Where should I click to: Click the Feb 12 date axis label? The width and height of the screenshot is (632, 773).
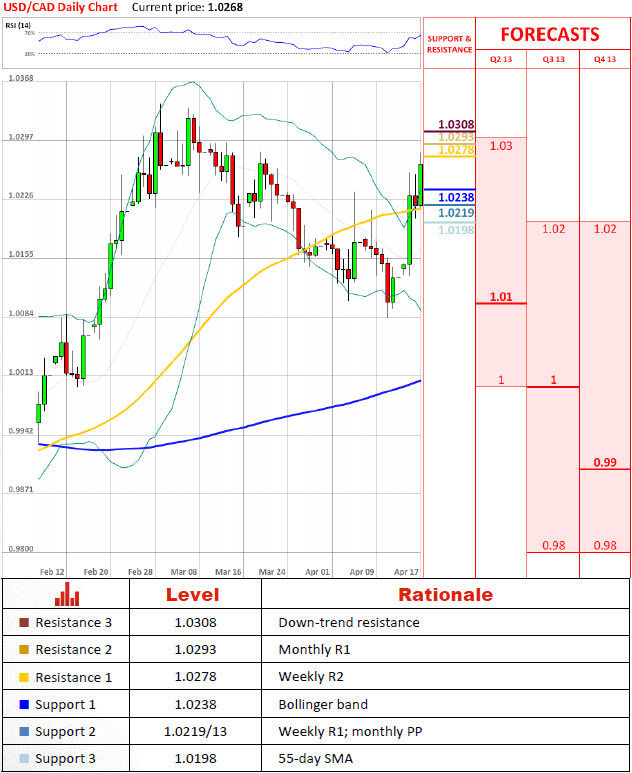52,572
